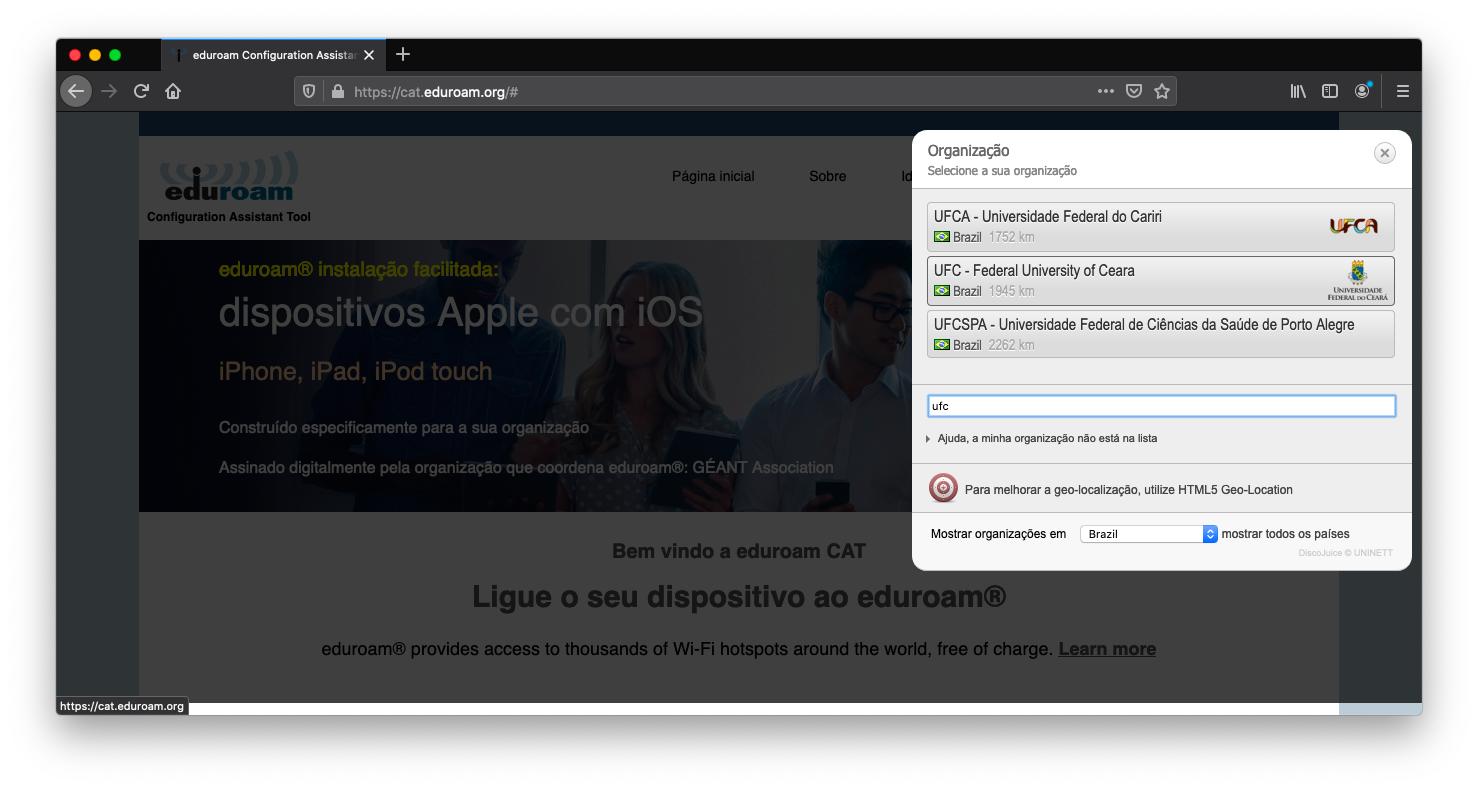
Task: Open the Firefox hamburger menu
Action: 1403,91
